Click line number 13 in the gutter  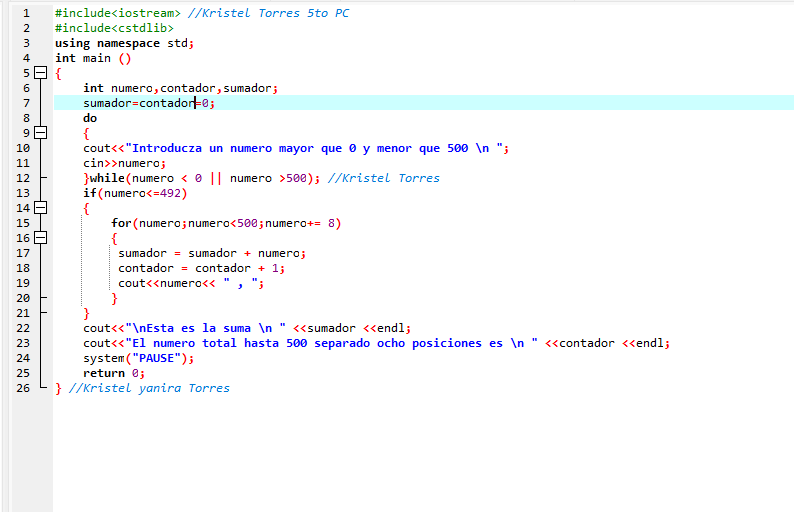tap(23, 193)
